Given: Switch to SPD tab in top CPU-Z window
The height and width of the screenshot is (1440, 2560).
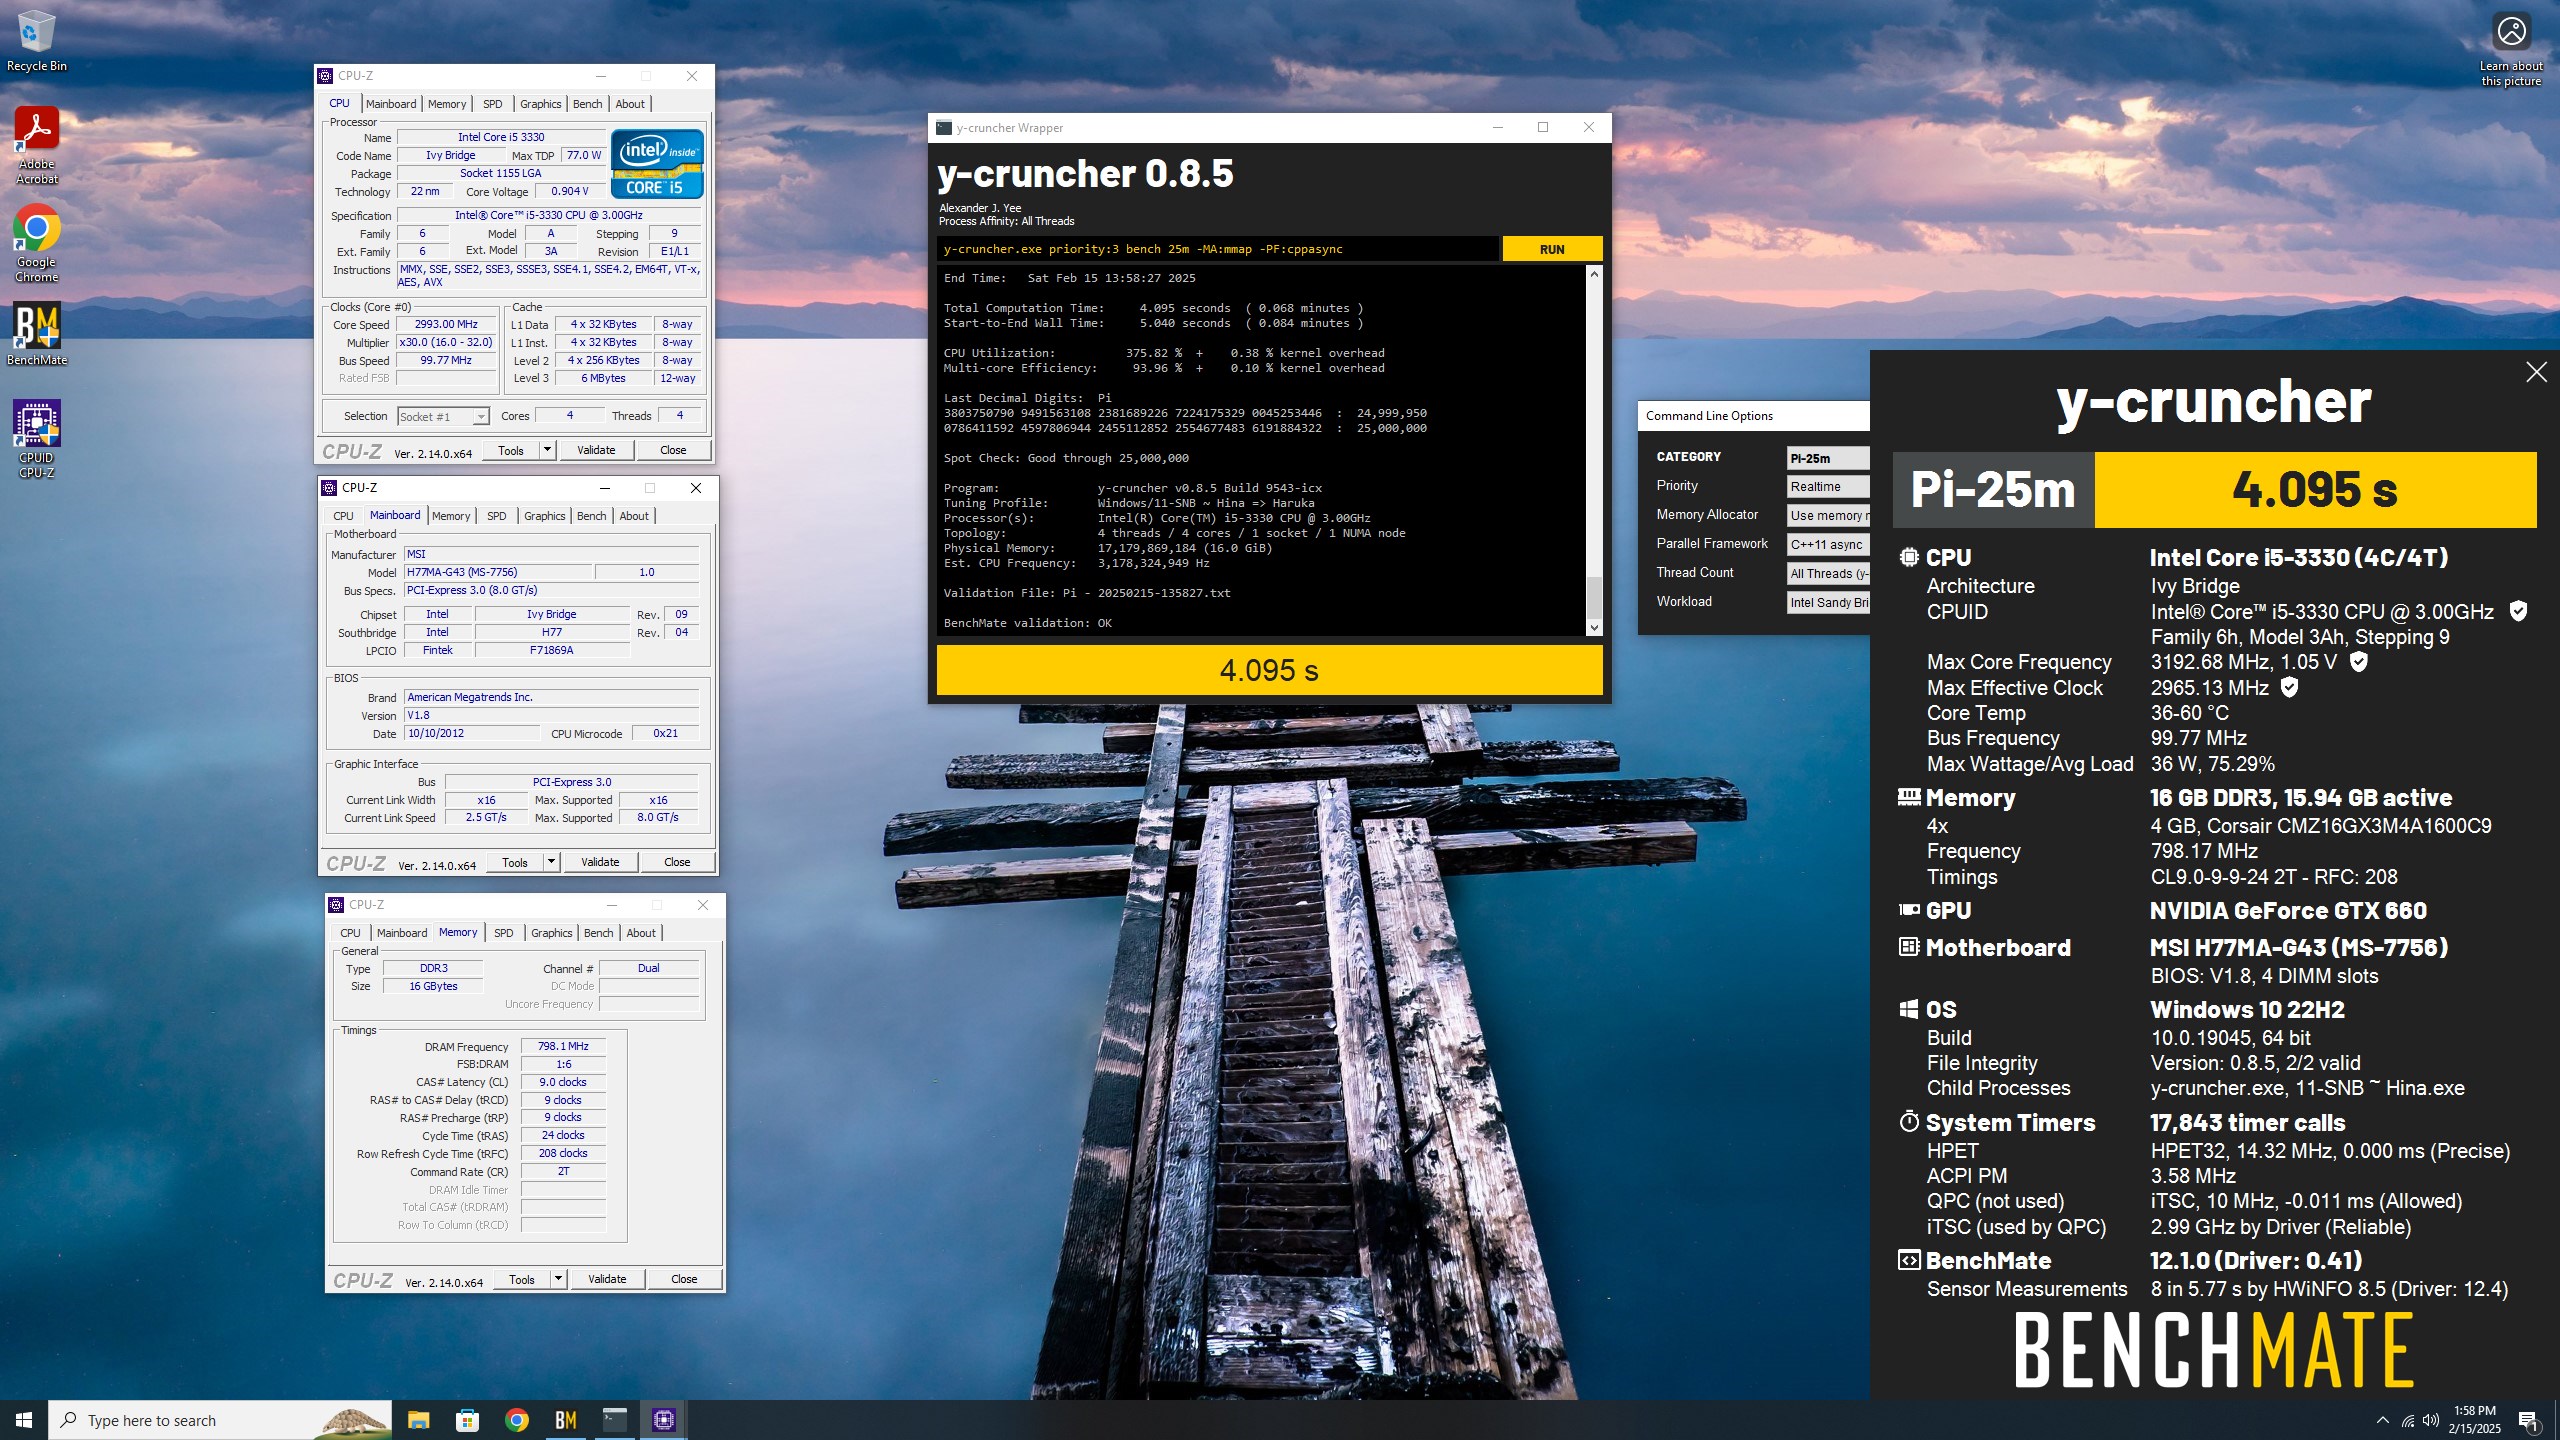Looking at the screenshot, I should click(x=492, y=104).
